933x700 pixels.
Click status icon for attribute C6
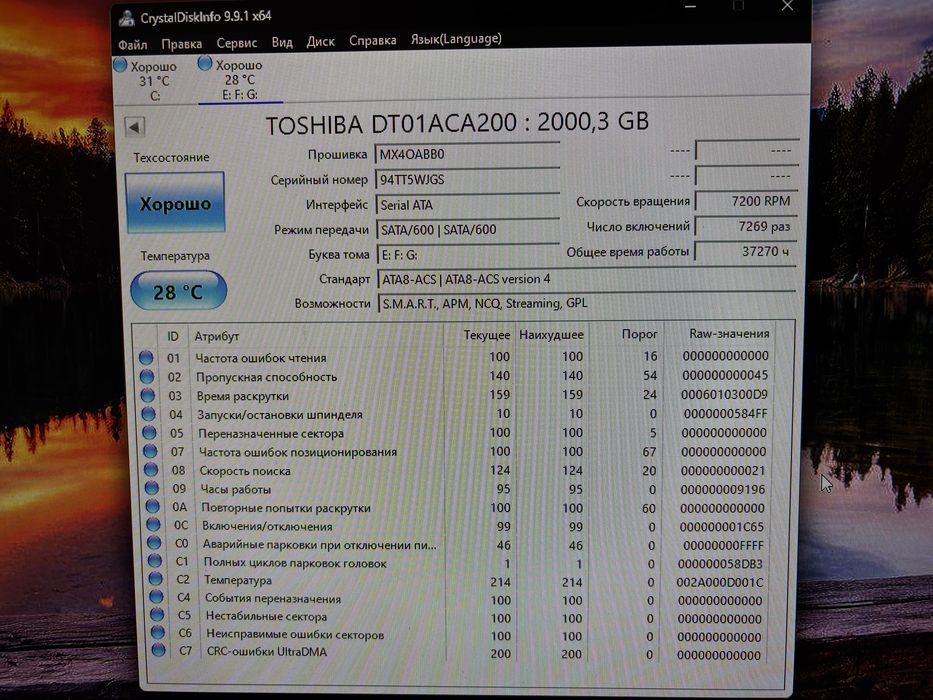(158, 632)
